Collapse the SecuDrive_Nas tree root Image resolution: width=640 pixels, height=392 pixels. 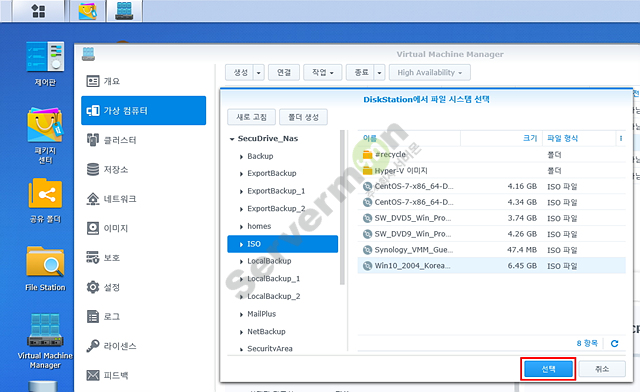click(x=232, y=139)
